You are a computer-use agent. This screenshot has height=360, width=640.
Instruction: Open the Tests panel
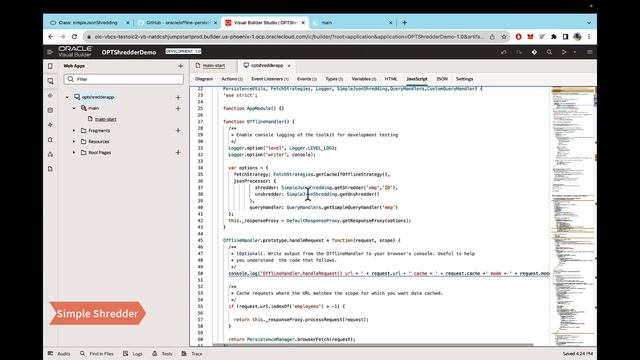(x=162, y=353)
